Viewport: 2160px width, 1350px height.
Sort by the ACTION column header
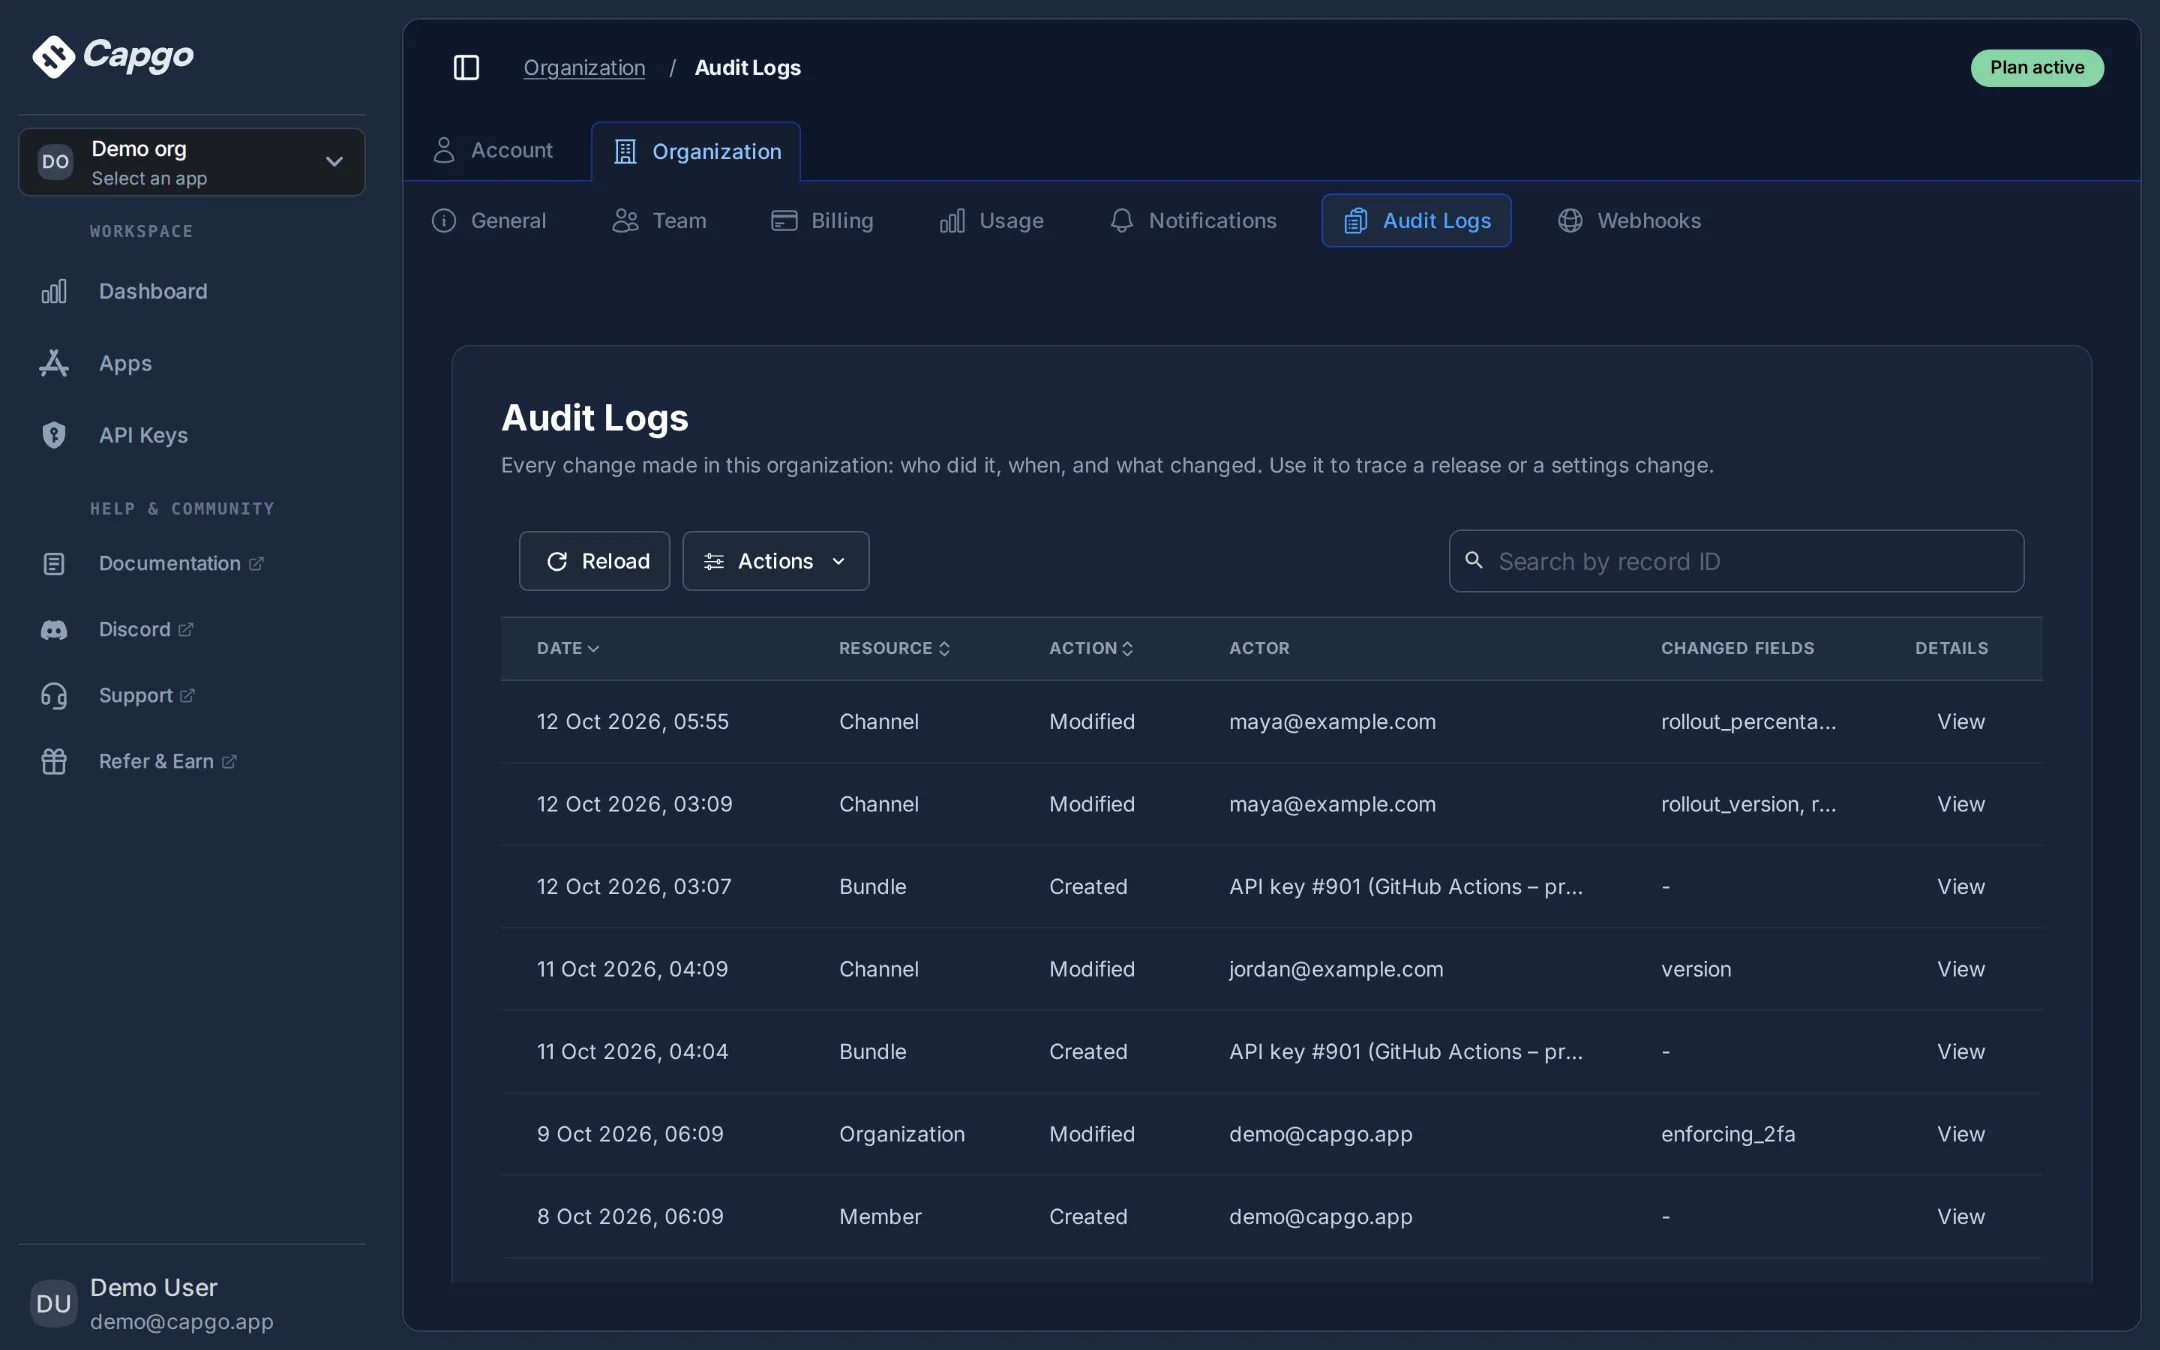click(x=1091, y=648)
